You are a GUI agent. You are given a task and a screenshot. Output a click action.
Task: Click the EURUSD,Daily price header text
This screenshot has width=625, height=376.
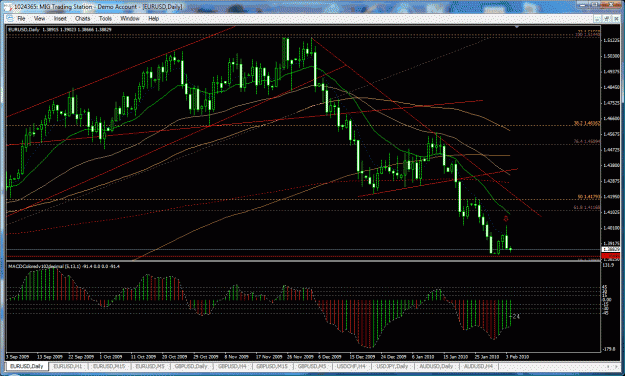[60, 30]
